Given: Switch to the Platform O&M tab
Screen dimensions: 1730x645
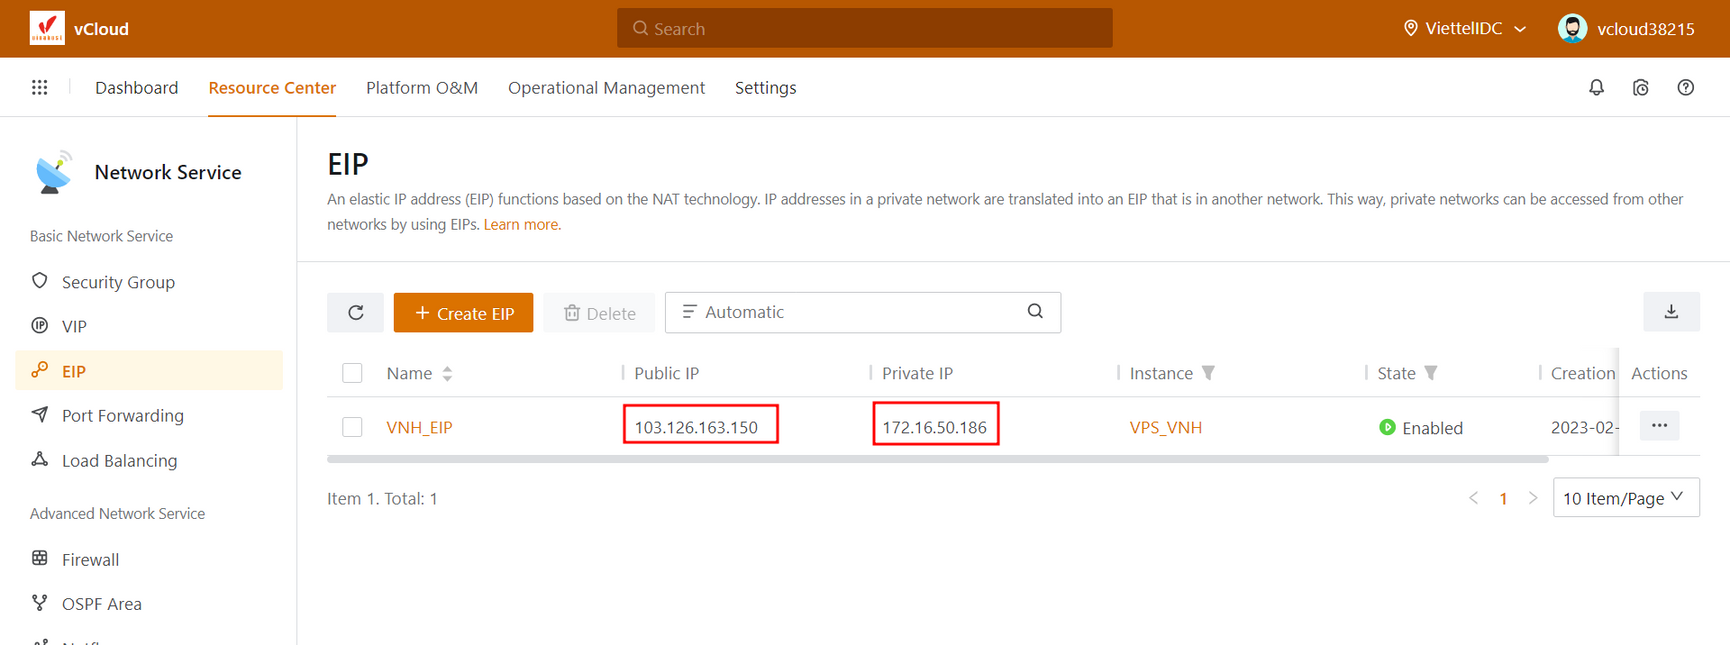Looking at the screenshot, I should point(421,88).
